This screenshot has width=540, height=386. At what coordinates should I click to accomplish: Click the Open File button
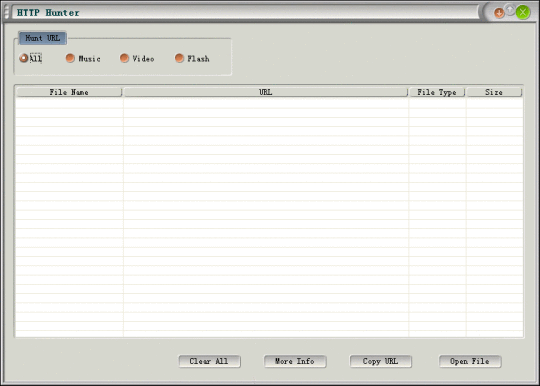470,361
